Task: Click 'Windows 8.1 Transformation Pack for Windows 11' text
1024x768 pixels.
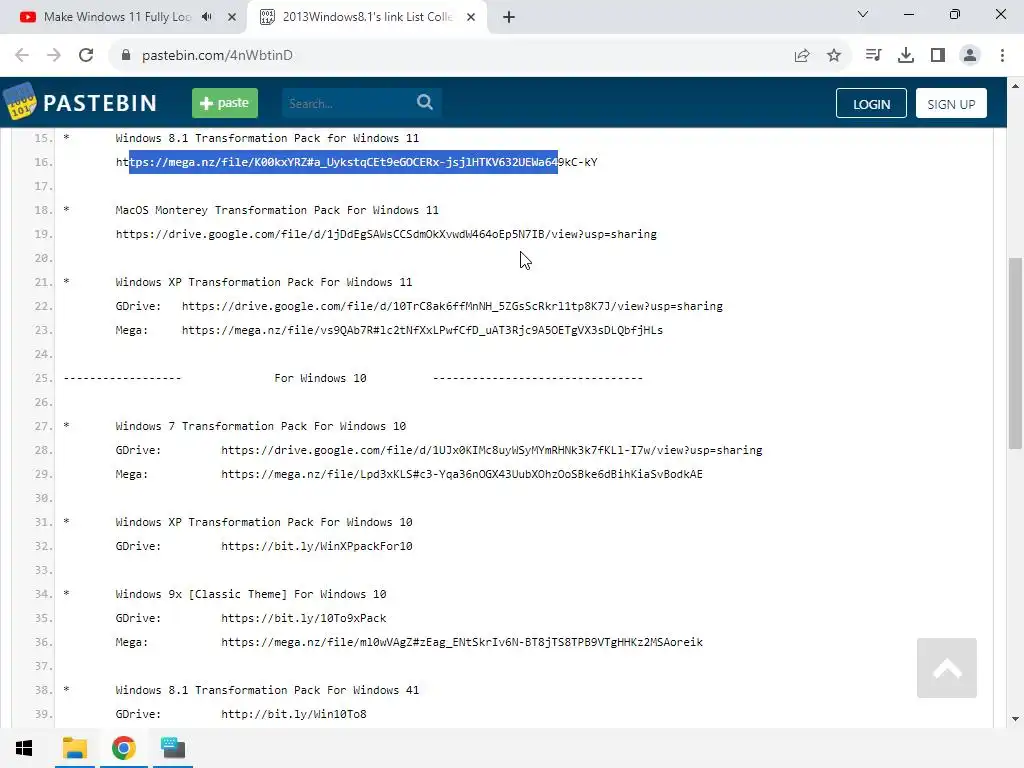Action: point(267,138)
